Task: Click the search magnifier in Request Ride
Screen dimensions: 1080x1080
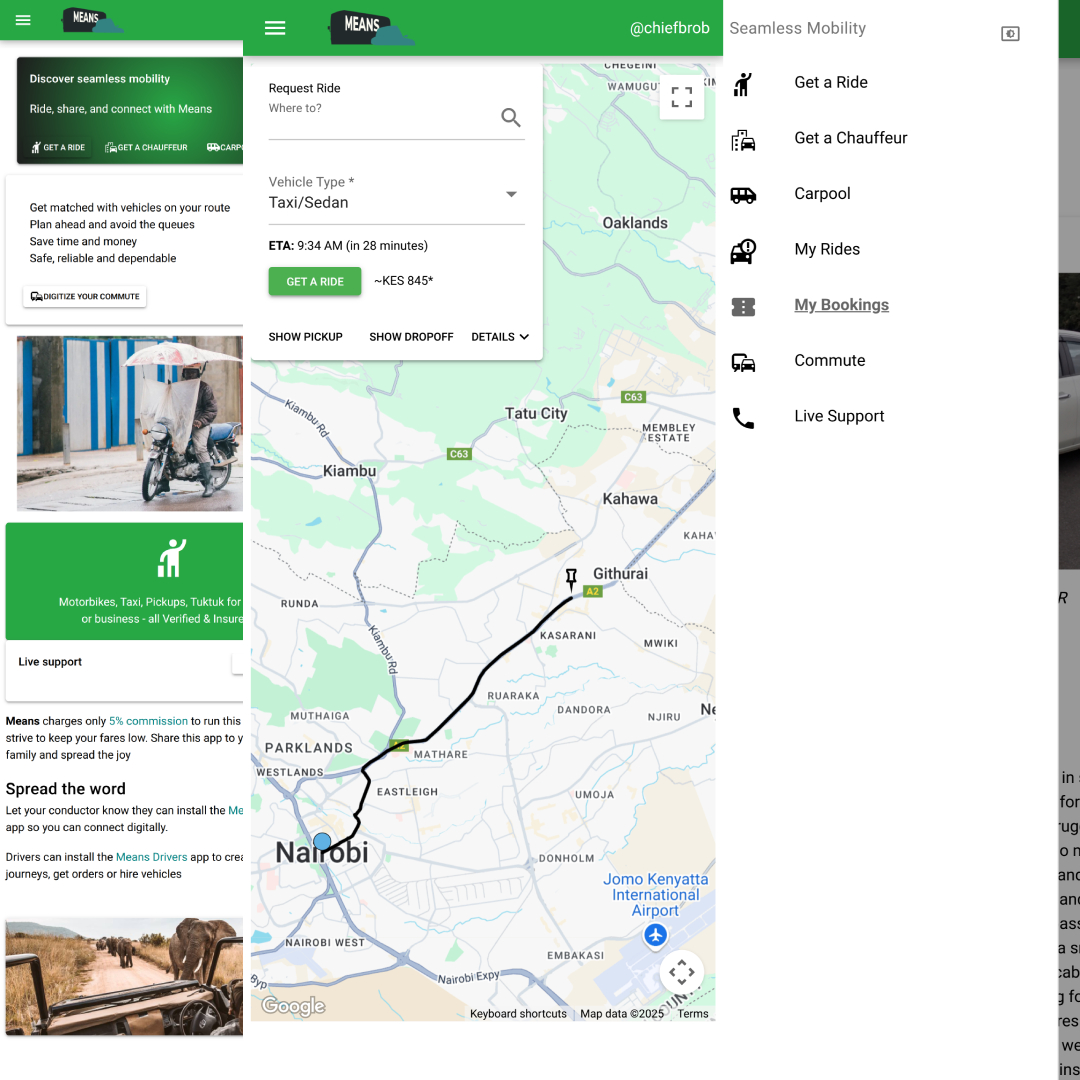Action: tap(511, 118)
